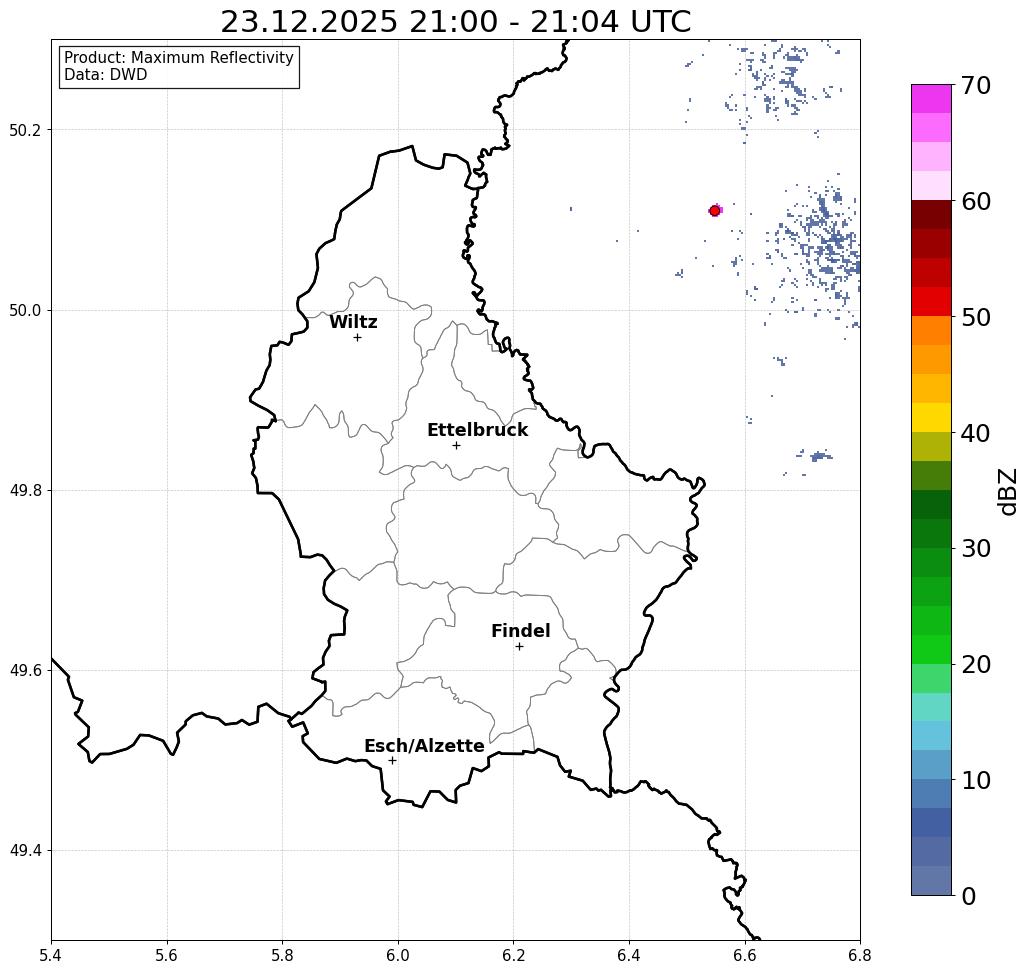
Task: Click the latitude tick label 49.4
Action: (25, 851)
